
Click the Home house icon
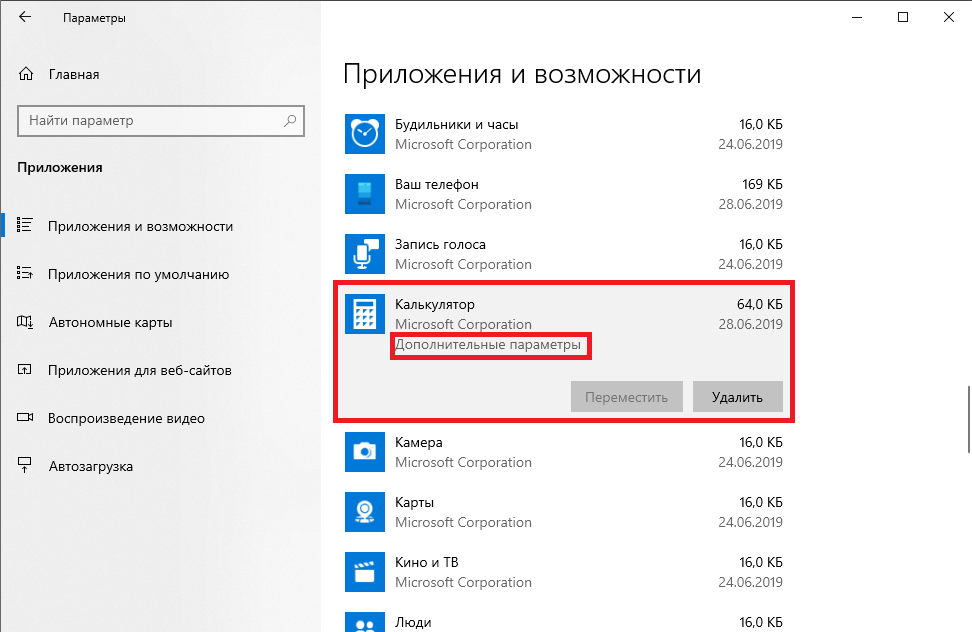tap(25, 74)
